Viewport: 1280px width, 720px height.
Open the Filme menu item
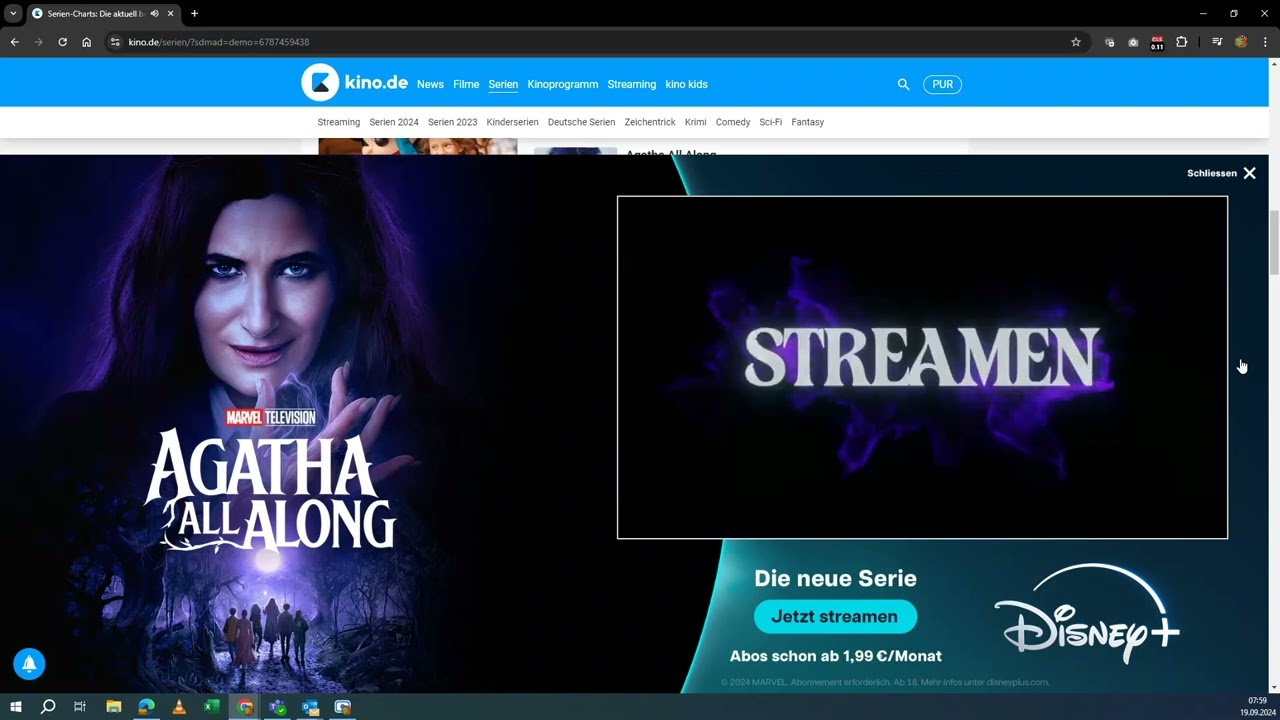(x=466, y=84)
